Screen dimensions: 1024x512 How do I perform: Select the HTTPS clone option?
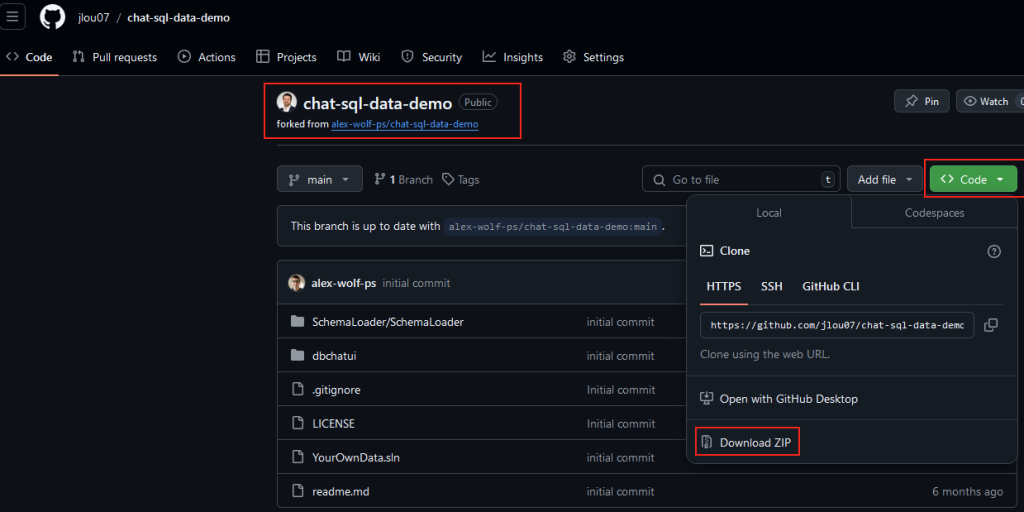724,286
